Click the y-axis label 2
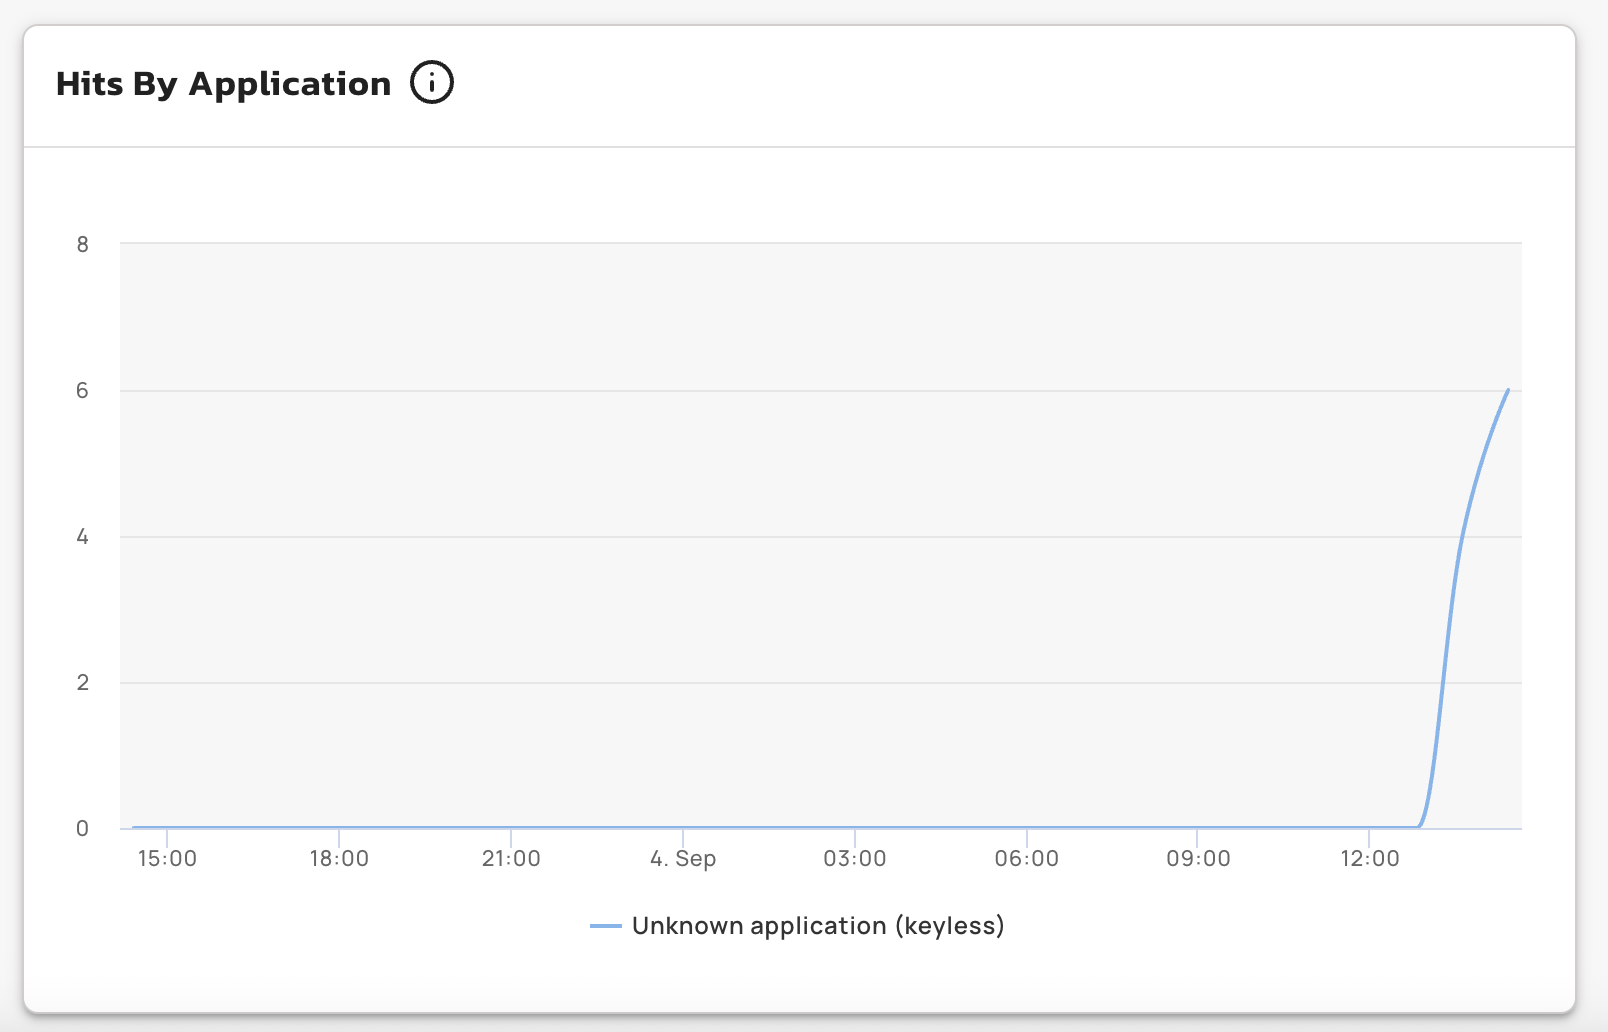This screenshot has height=1032, width=1608. point(82,683)
